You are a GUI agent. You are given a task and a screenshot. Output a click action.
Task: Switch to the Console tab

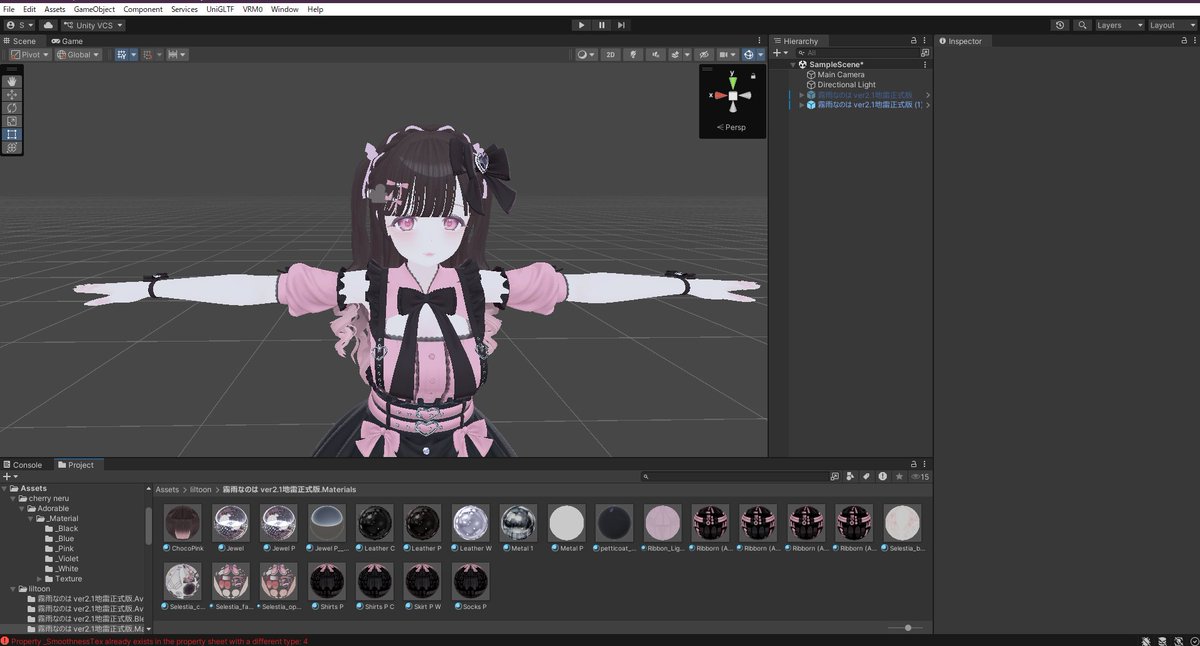(23, 465)
